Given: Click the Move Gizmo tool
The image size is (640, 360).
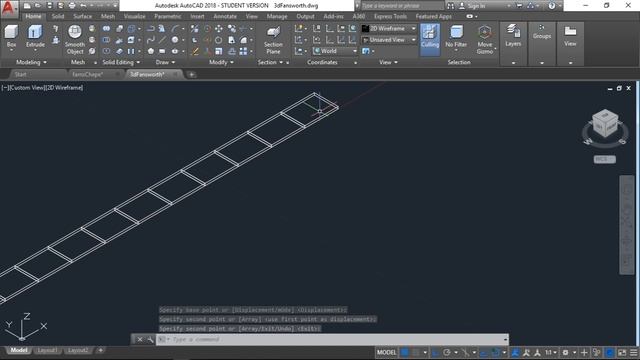Looking at the screenshot, I should tap(484, 40).
